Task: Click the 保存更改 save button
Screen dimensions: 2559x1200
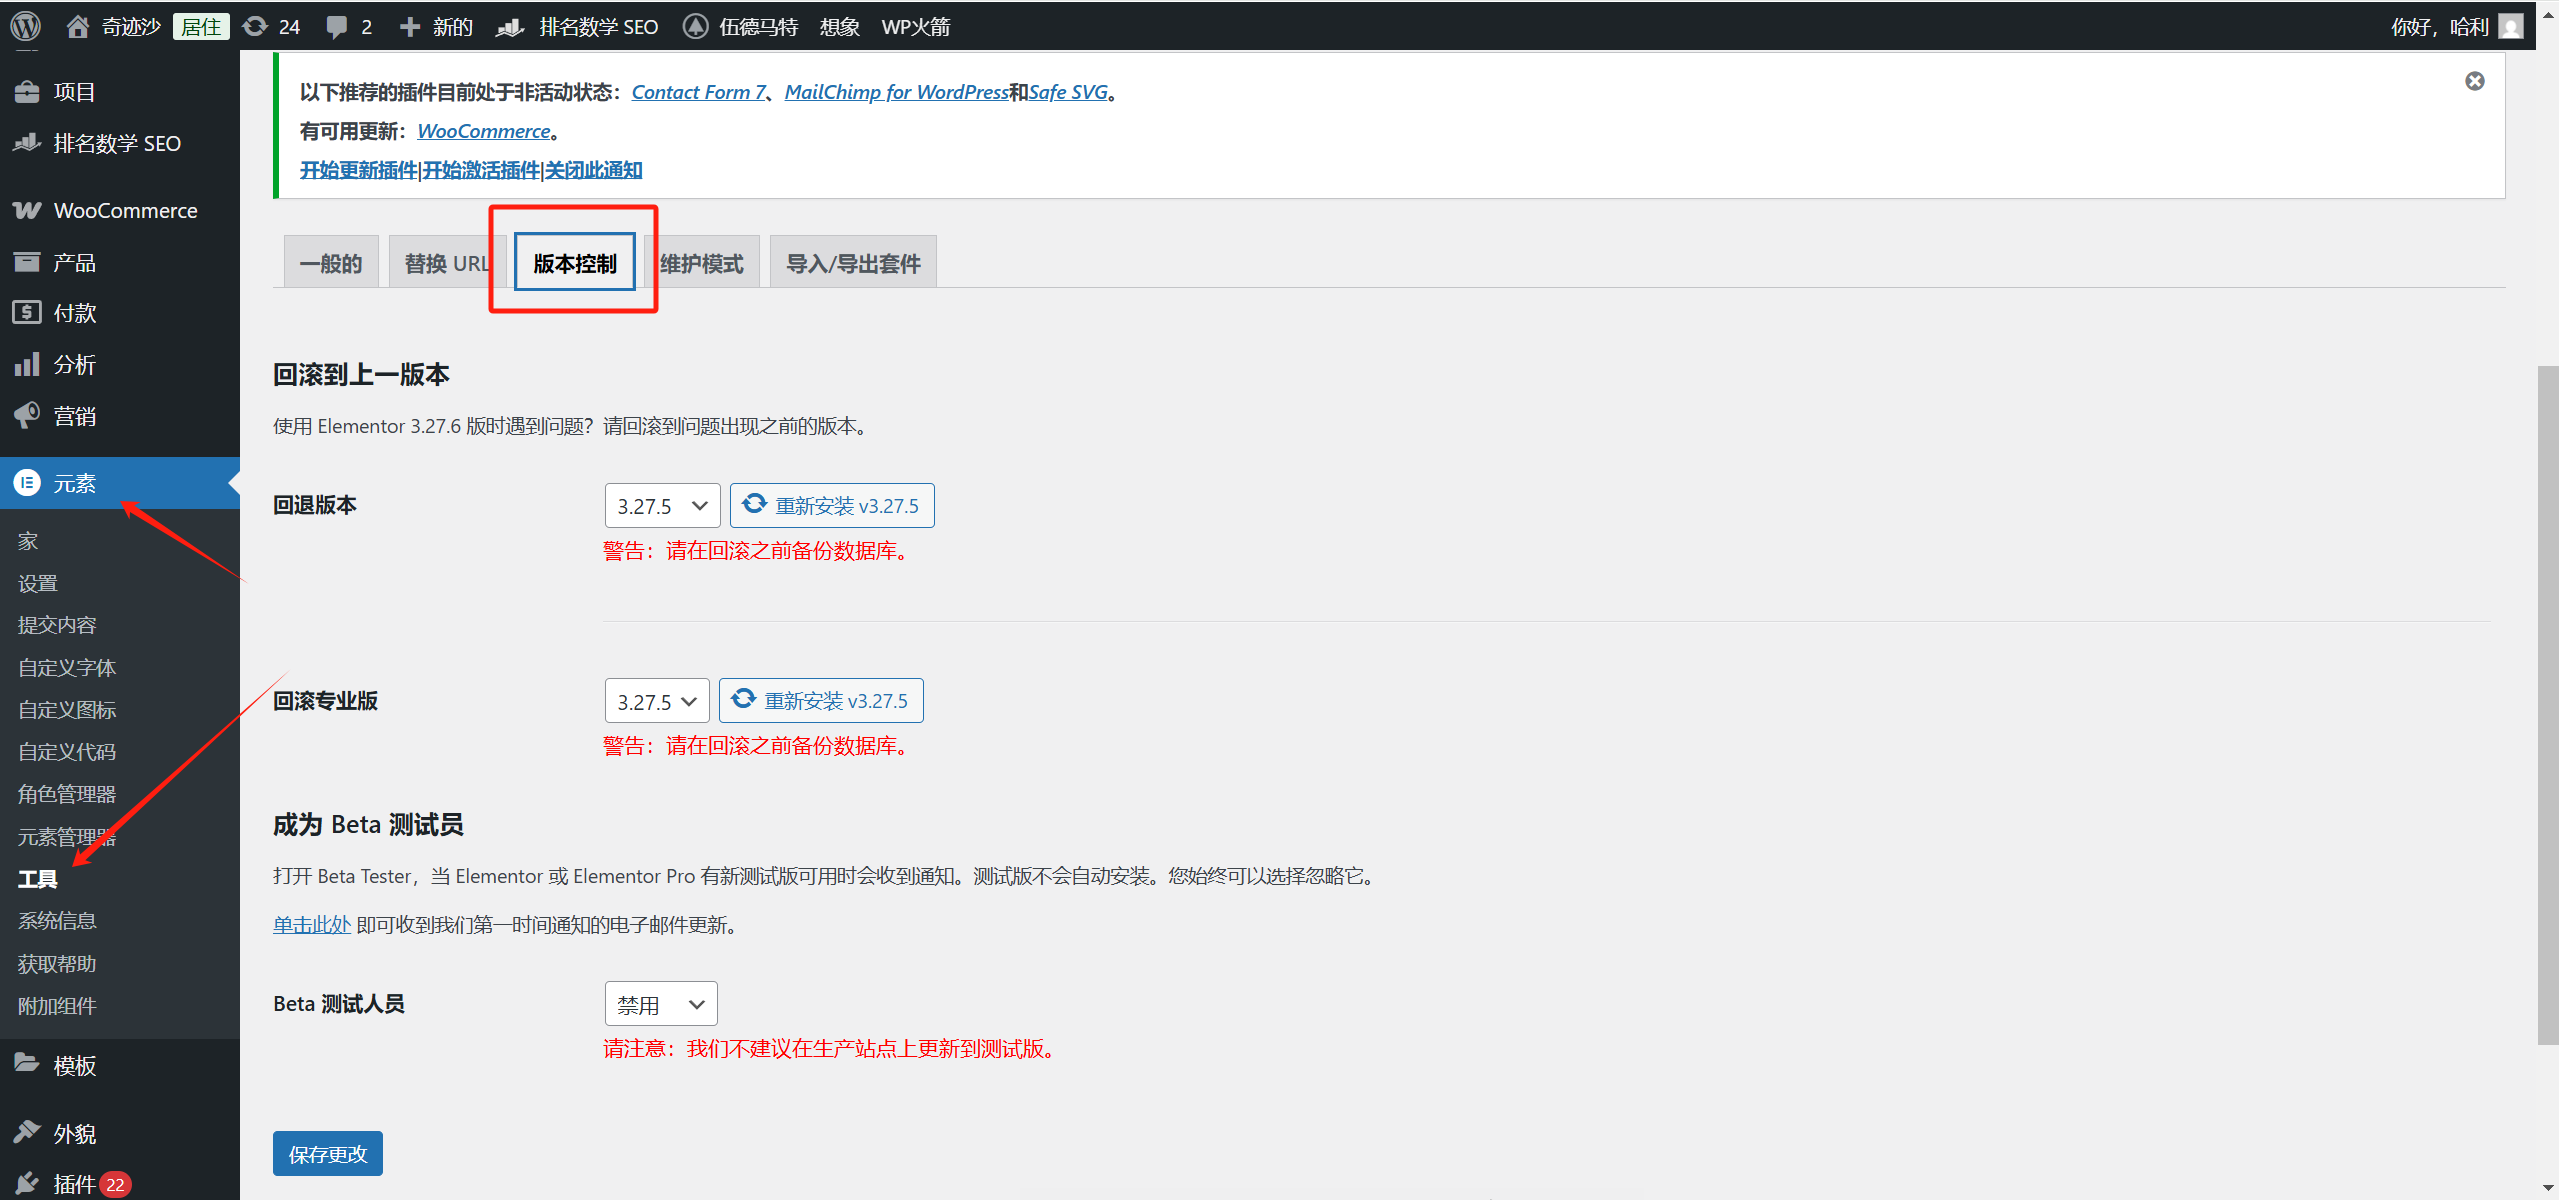Action: (x=327, y=1153)
